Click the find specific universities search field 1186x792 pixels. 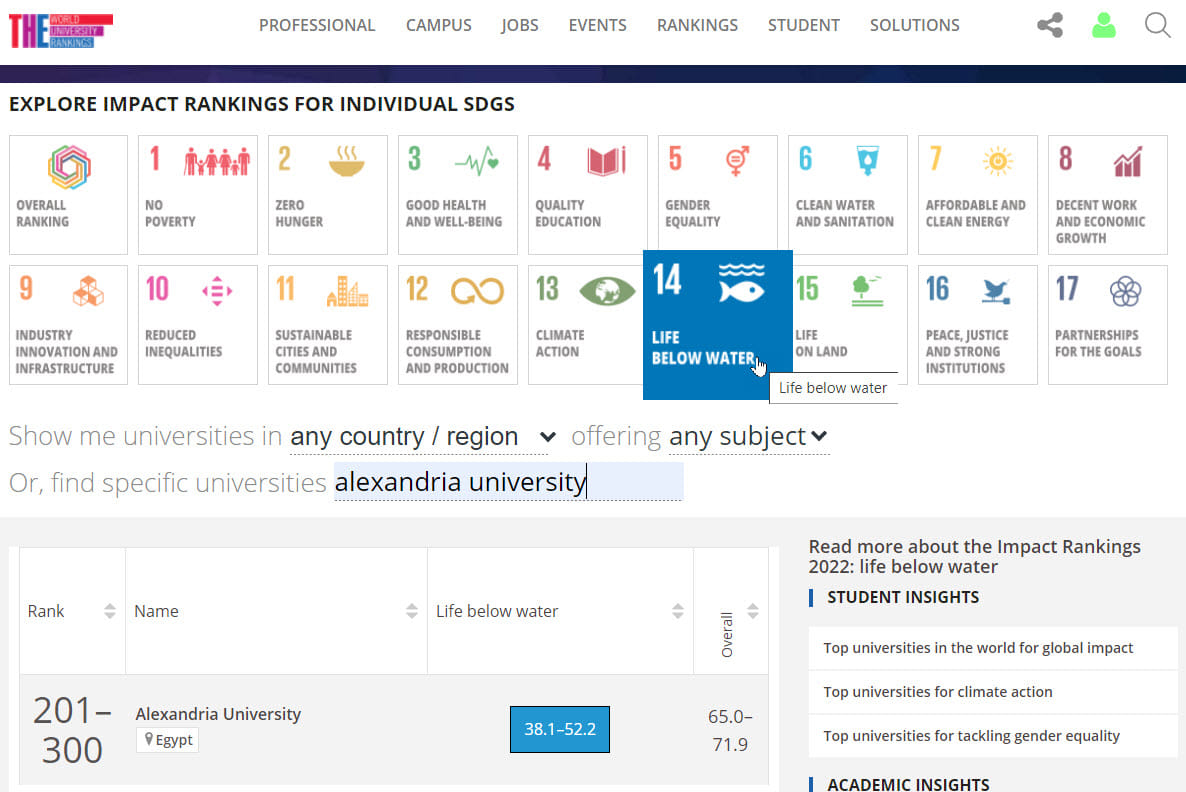(x=508, y=482)
